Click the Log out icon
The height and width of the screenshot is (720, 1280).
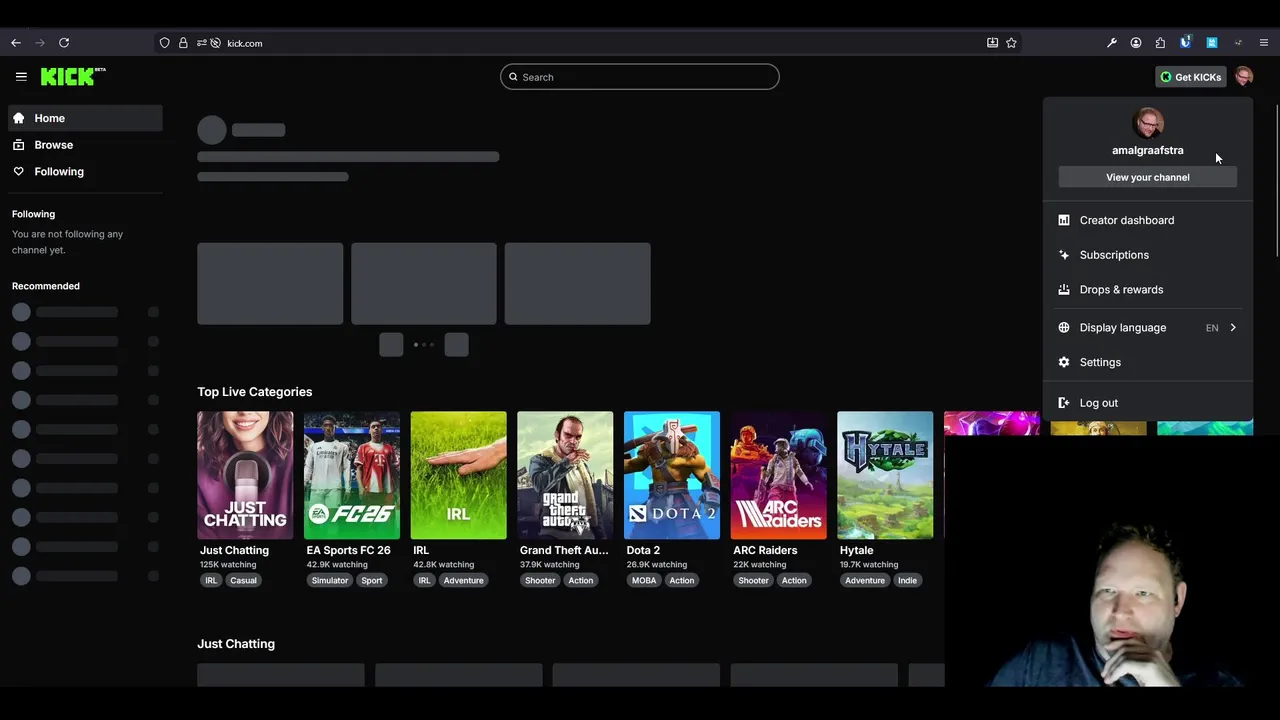(x=1064, y=403)
